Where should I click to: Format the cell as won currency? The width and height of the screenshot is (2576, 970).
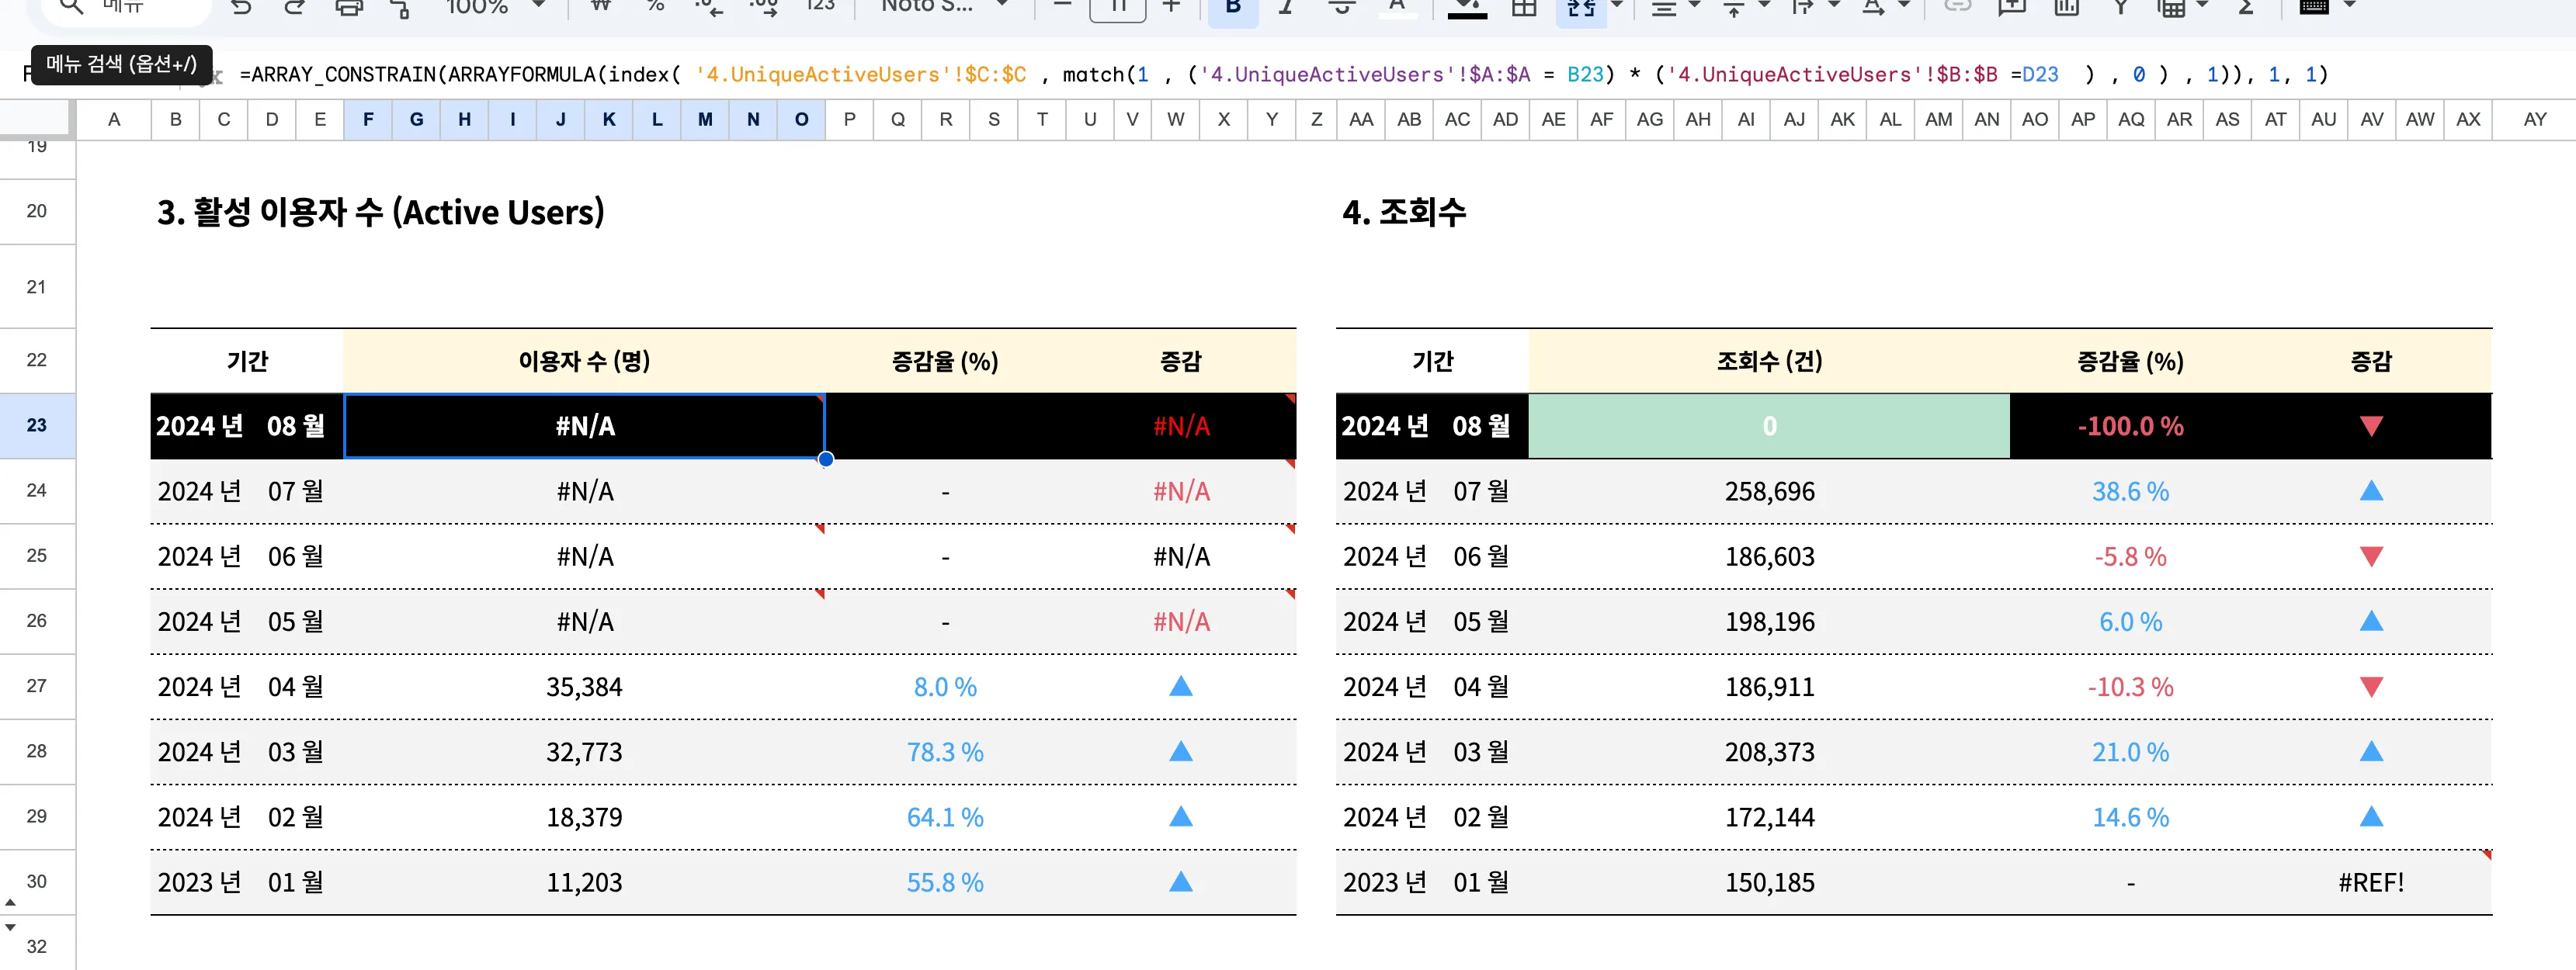[x=600, y=6]
